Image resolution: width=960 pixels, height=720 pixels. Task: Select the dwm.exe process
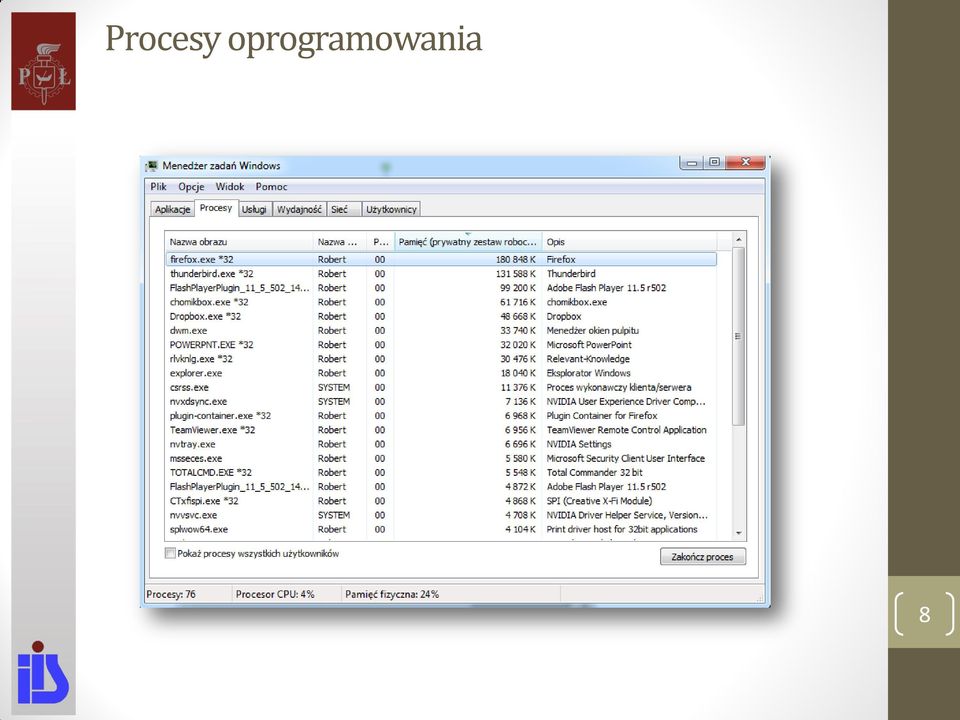(x=441, y=331)
